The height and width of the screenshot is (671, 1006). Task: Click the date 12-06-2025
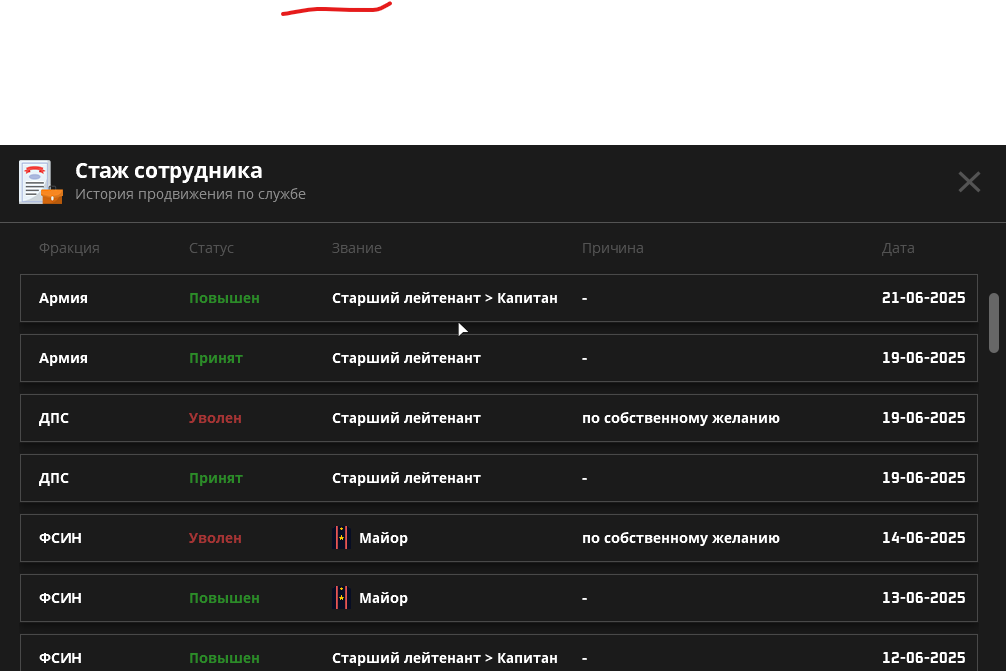(x=923, y=658)
